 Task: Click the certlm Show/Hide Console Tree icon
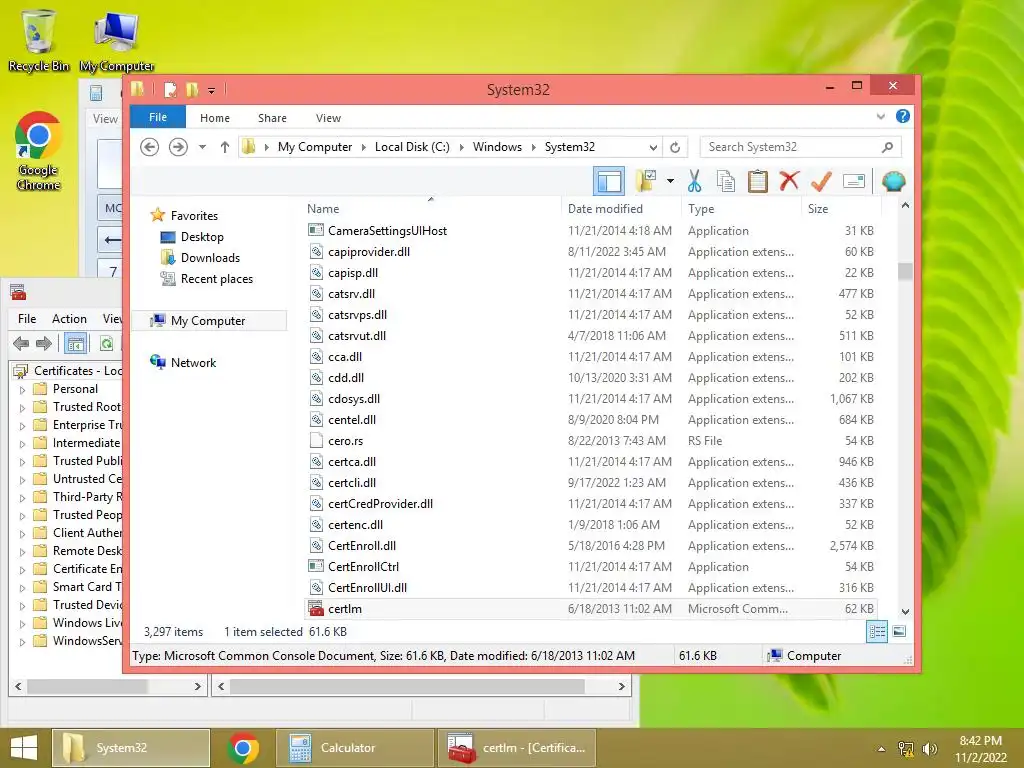point(76,343)
